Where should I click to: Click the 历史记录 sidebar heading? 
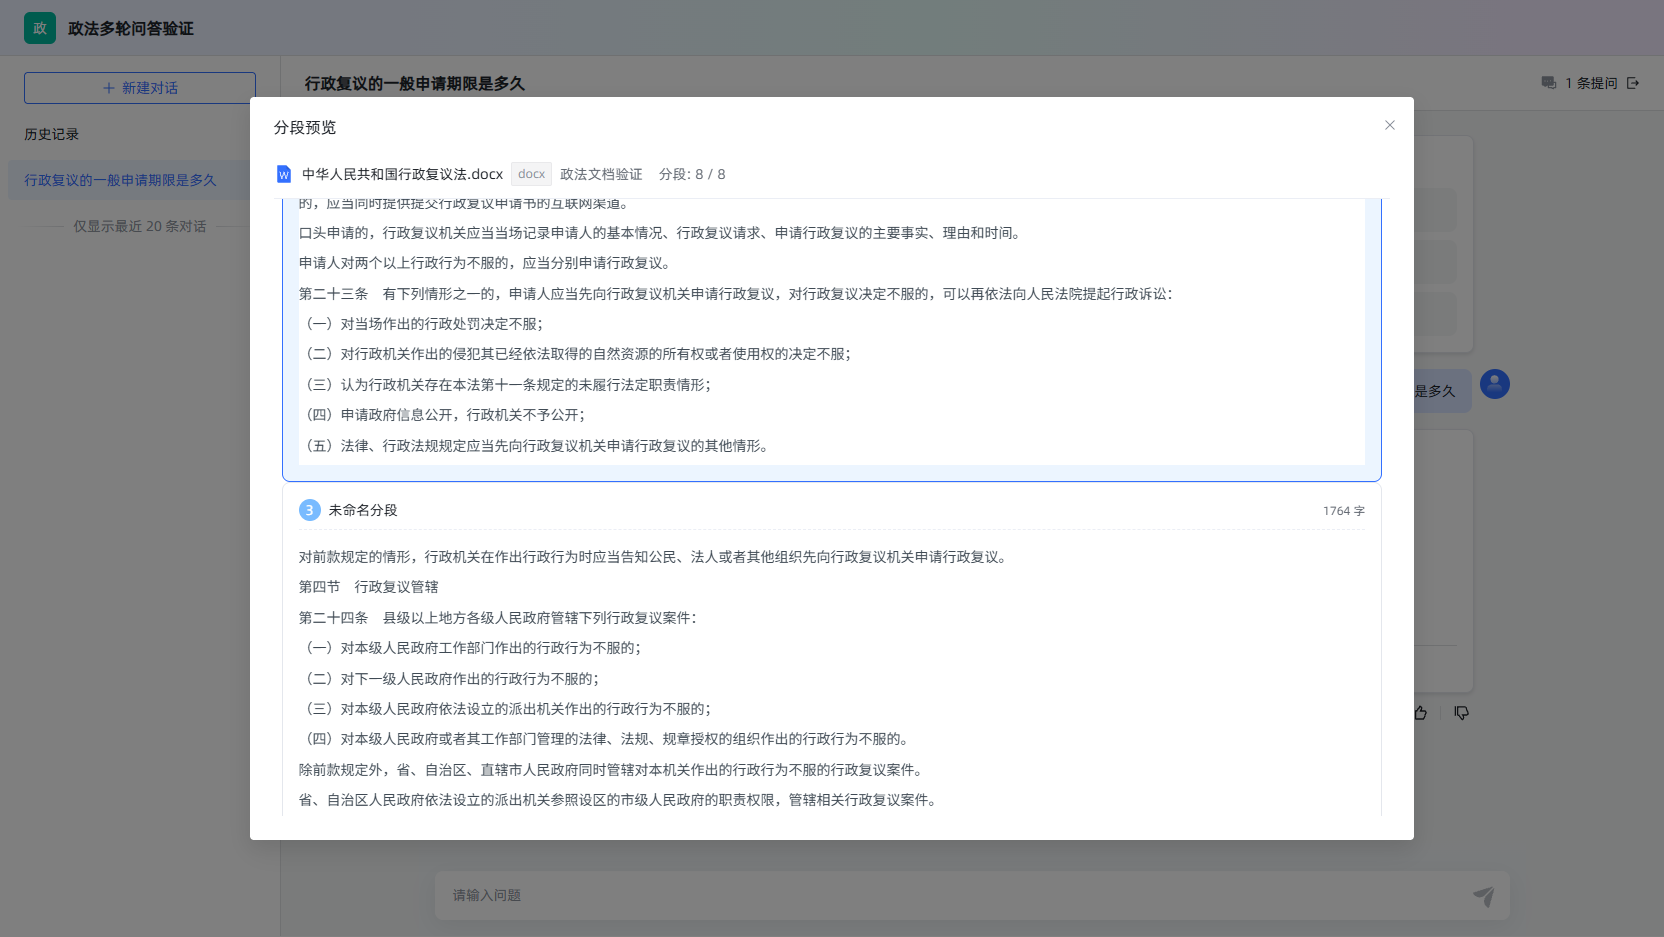pyautogui.click(x=52, y=134)
